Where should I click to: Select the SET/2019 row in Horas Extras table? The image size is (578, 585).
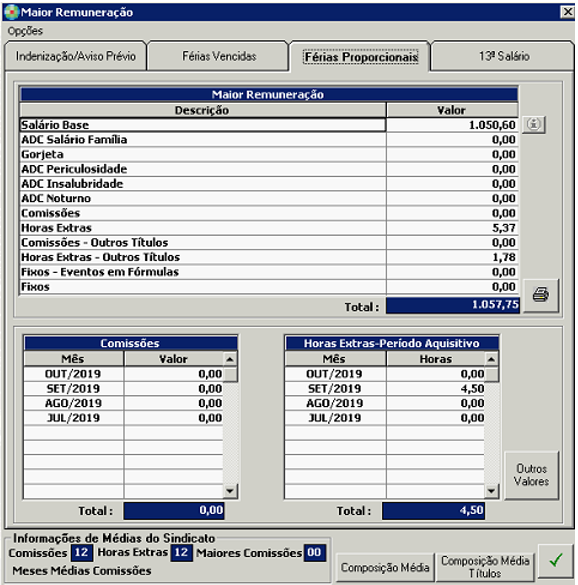coord(385,389)
